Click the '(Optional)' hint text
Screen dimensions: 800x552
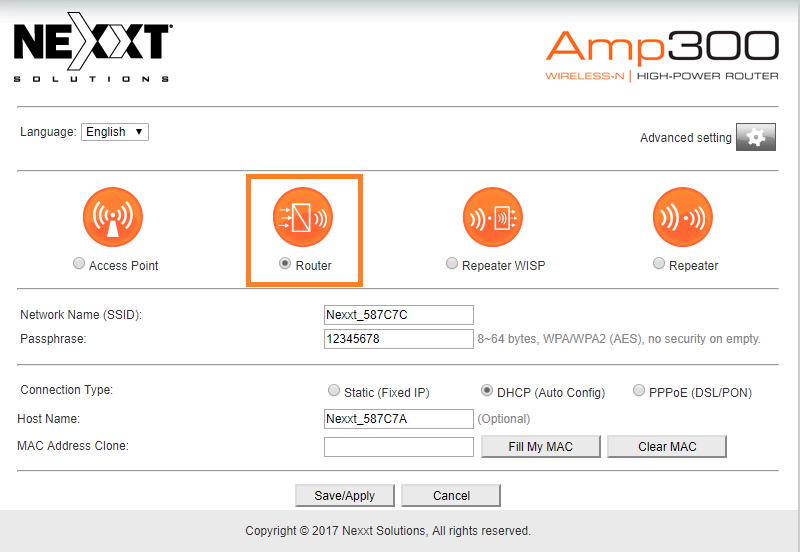click(x=504, y=419)
